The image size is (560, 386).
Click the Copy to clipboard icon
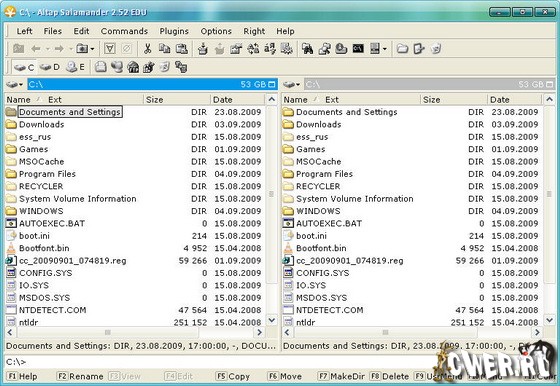[164, 48]
